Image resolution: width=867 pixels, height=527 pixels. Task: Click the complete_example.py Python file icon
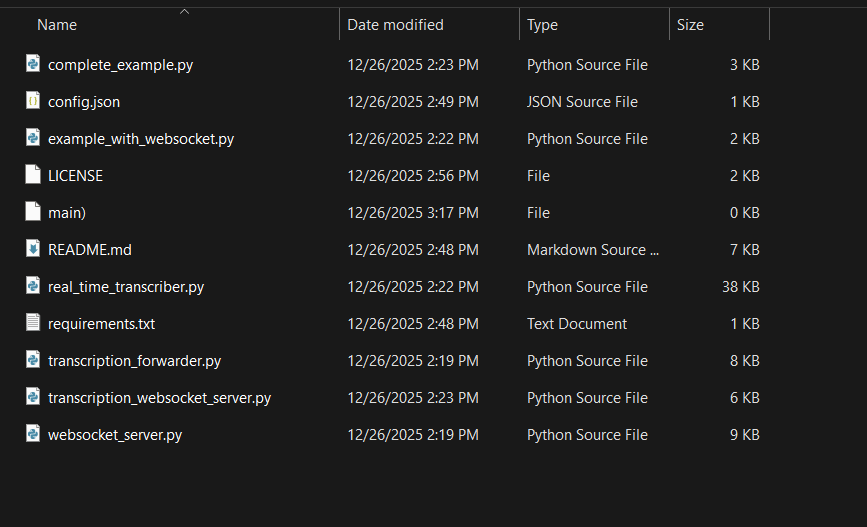point(33,64)
